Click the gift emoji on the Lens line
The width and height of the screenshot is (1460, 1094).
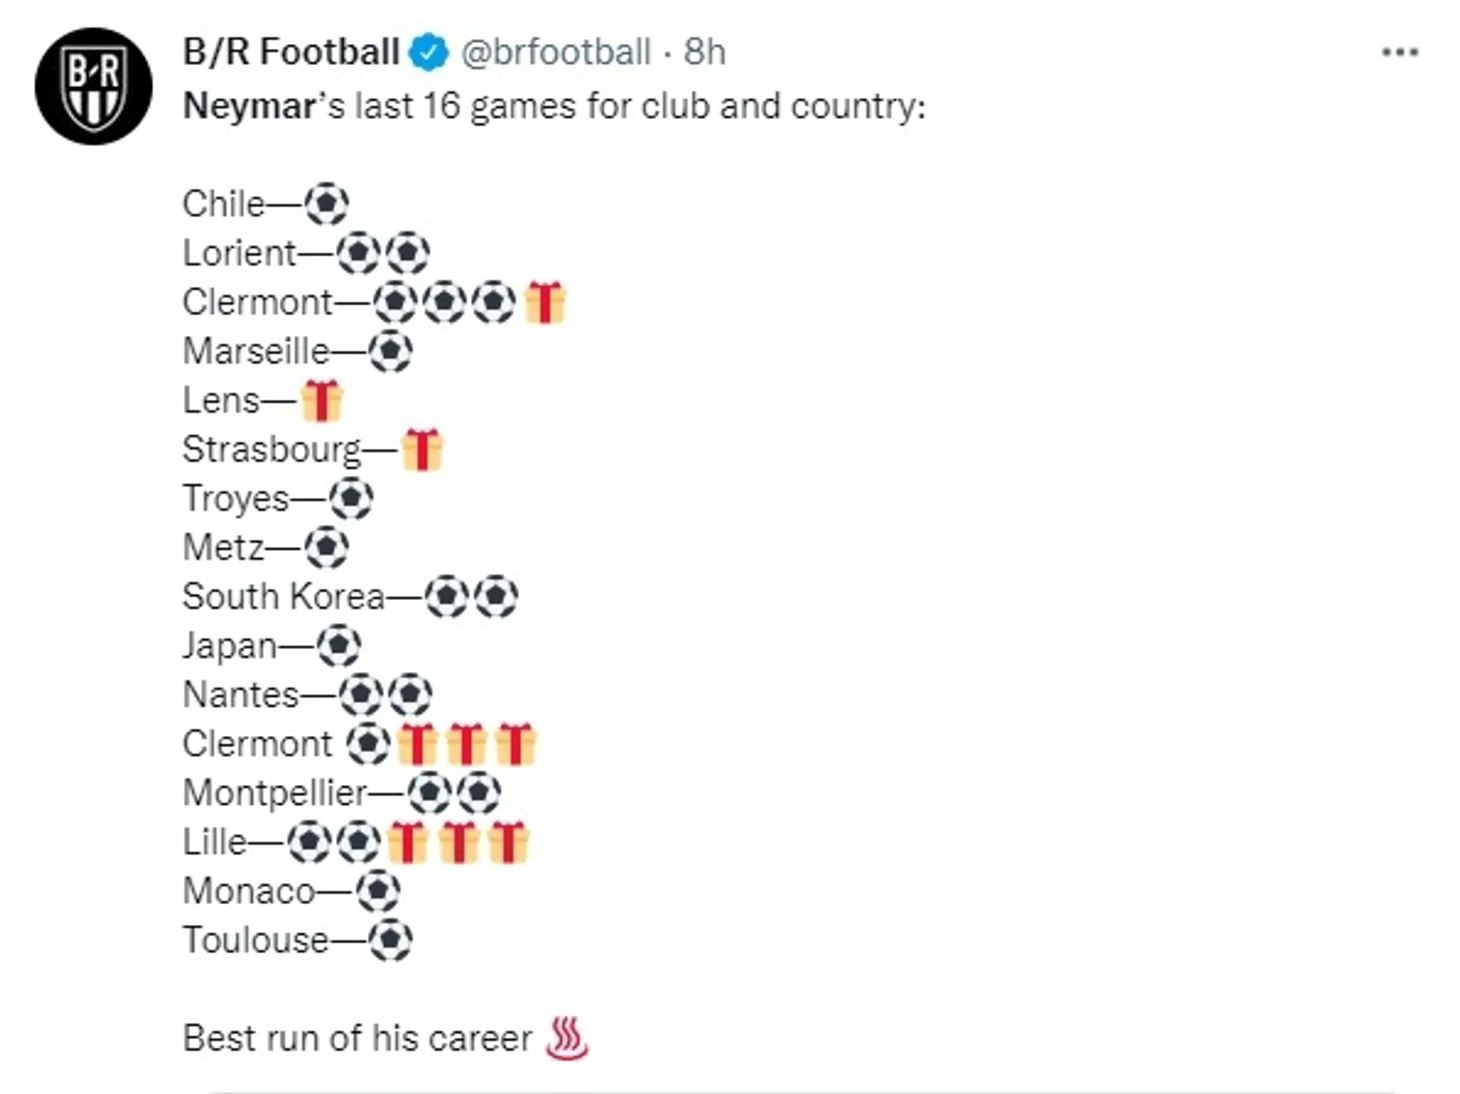pyautogui.click(x=321, y=400)
